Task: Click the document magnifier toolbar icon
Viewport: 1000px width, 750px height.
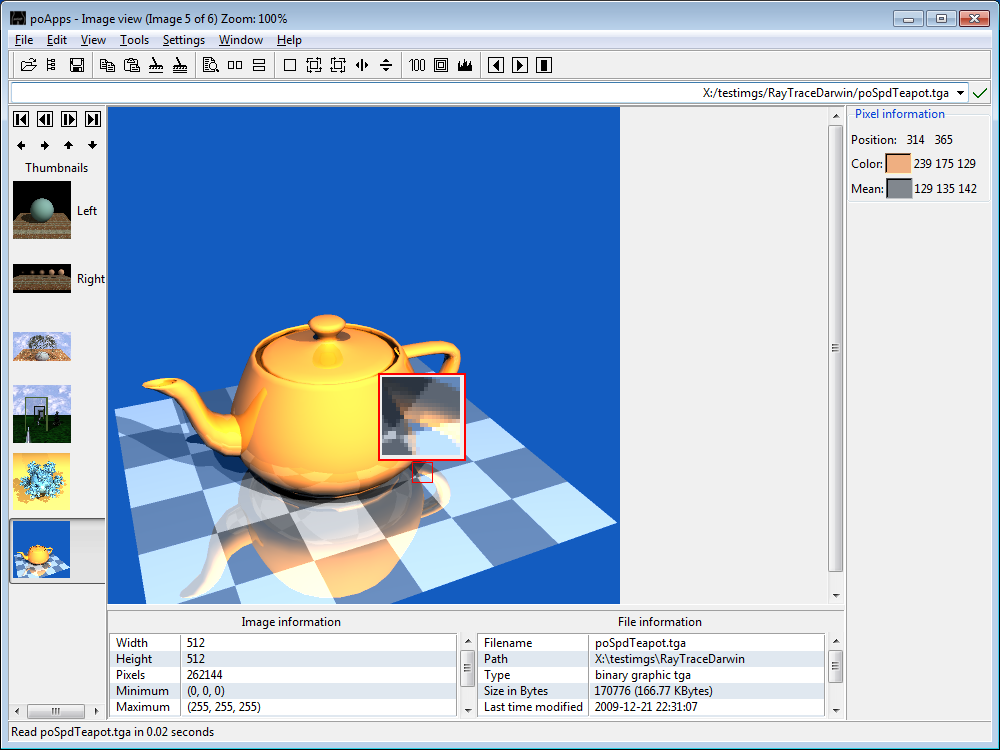Action: pos(210,65)
